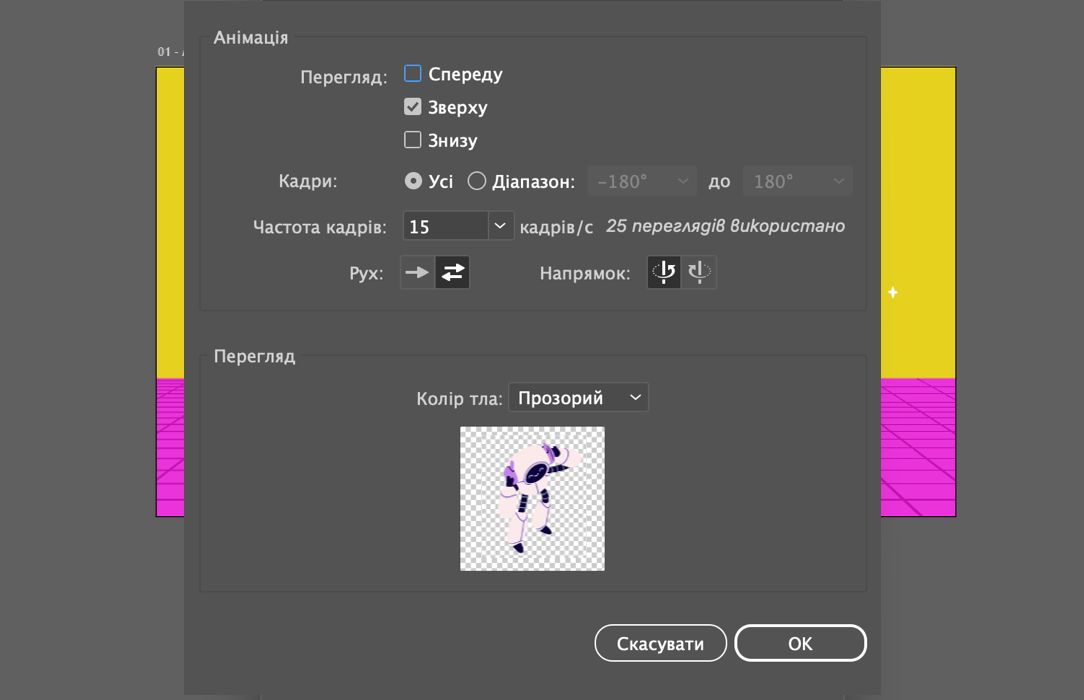The width and height of the screenshot is (1084, 700).
Task: Select the Усі frames radio button
Action: click(x=413, y=182)
